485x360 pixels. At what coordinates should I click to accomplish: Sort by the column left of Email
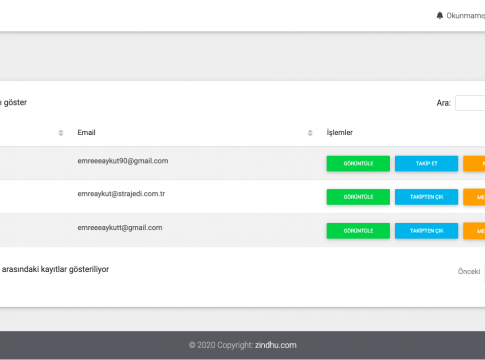click(x=61, y=133)
